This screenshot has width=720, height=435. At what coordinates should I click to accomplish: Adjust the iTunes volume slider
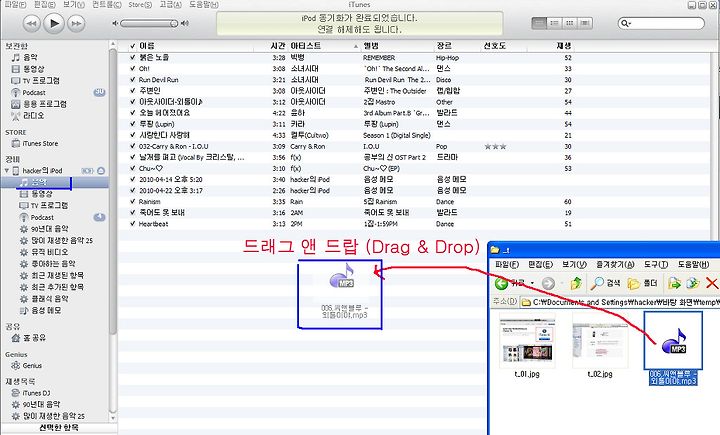(149, 23)
